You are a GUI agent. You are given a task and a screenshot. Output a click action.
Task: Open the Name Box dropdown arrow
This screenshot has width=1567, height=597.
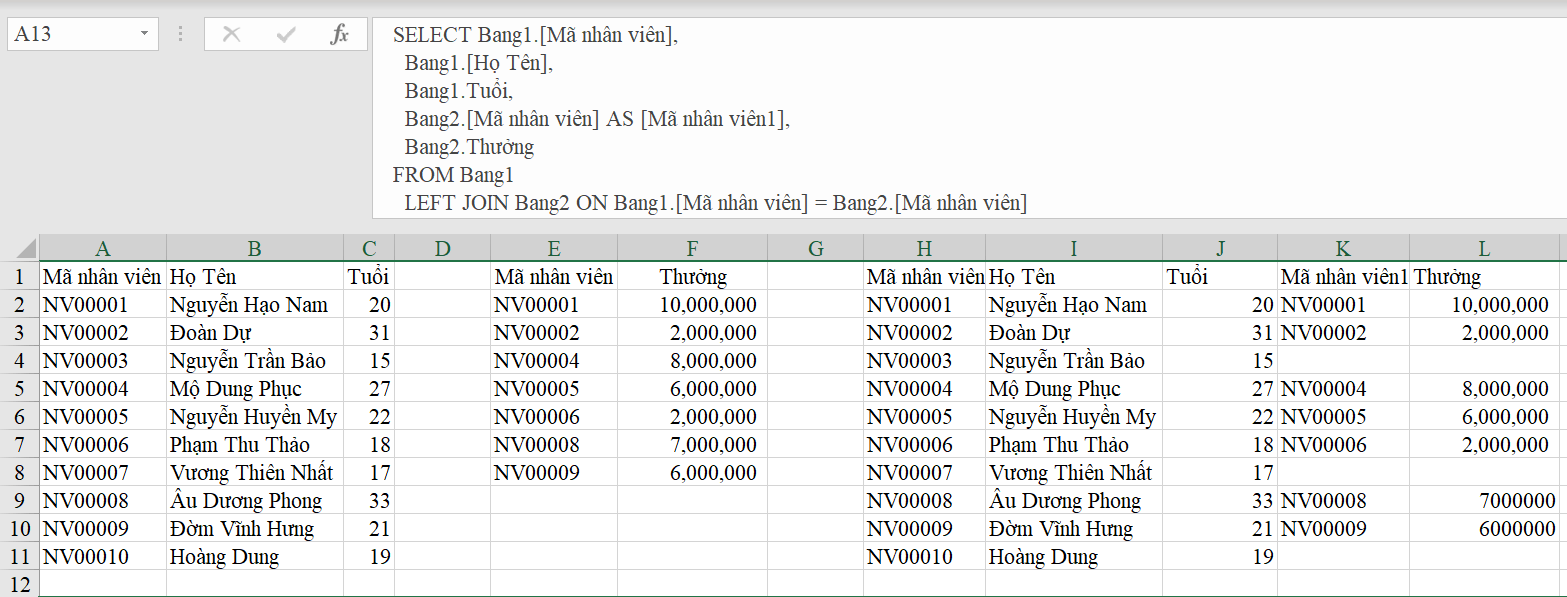(x=144, y=34)
